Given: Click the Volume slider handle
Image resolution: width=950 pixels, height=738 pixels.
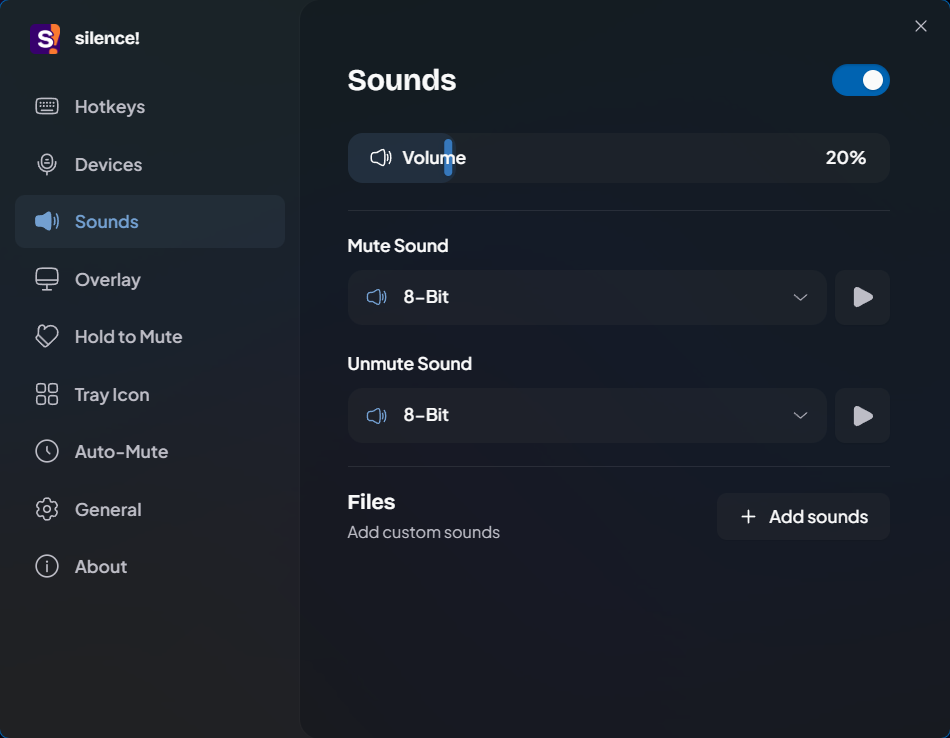Looking at the screenshot, I should pos(448,158).
